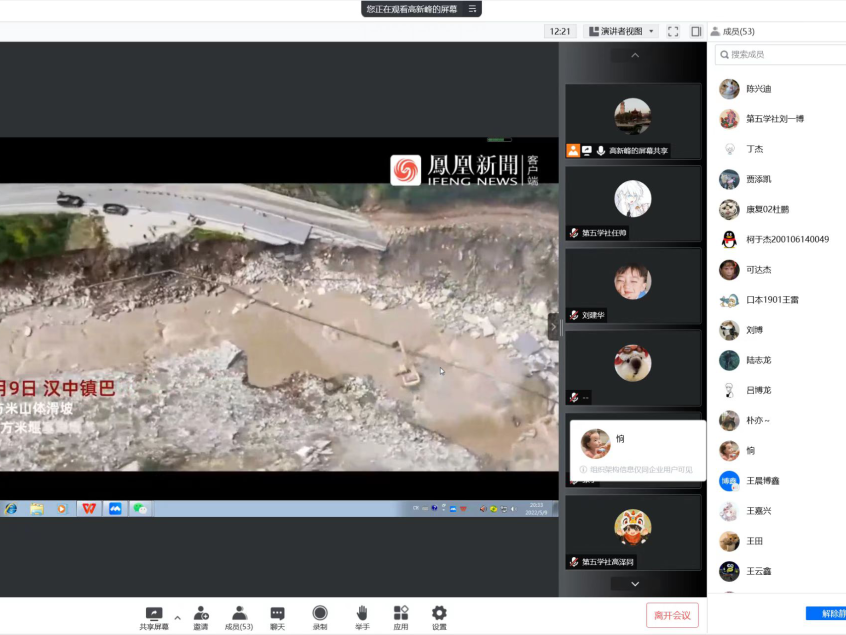
Task: Toggle the side panel layout icon
Action: pyautogui.click(x=696, y=31)
